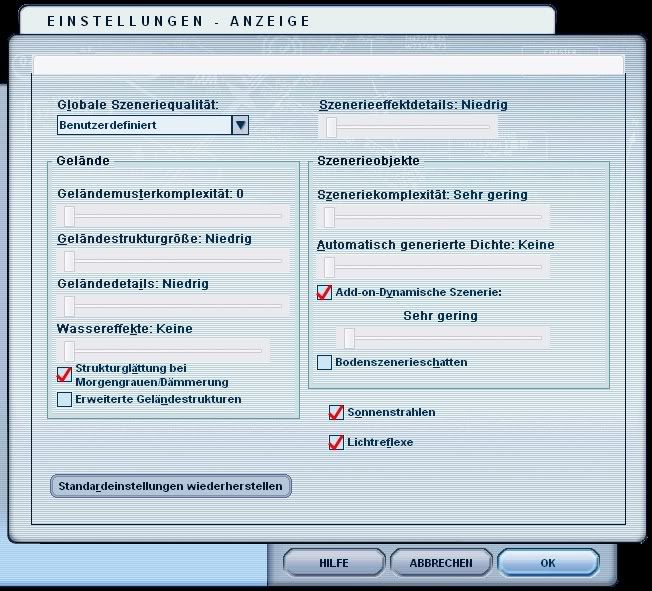The image size is (652, 591).
Task: Click the Geländestrukturgröße slider handle
Action: pos(70,261)
